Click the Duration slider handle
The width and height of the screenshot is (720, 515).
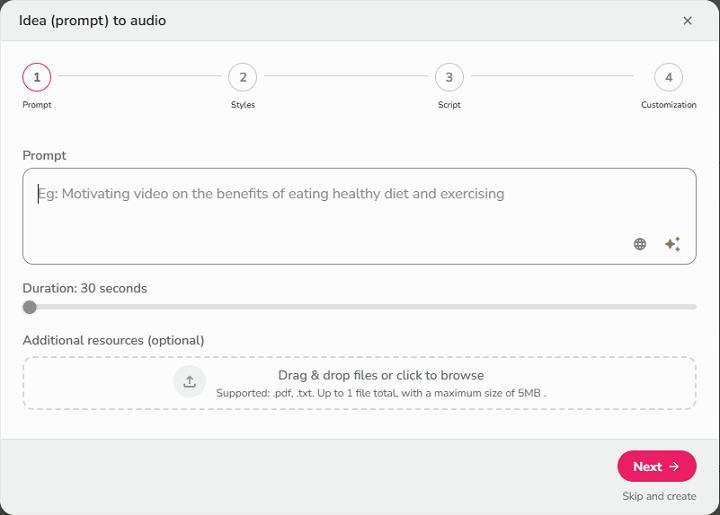30,307
